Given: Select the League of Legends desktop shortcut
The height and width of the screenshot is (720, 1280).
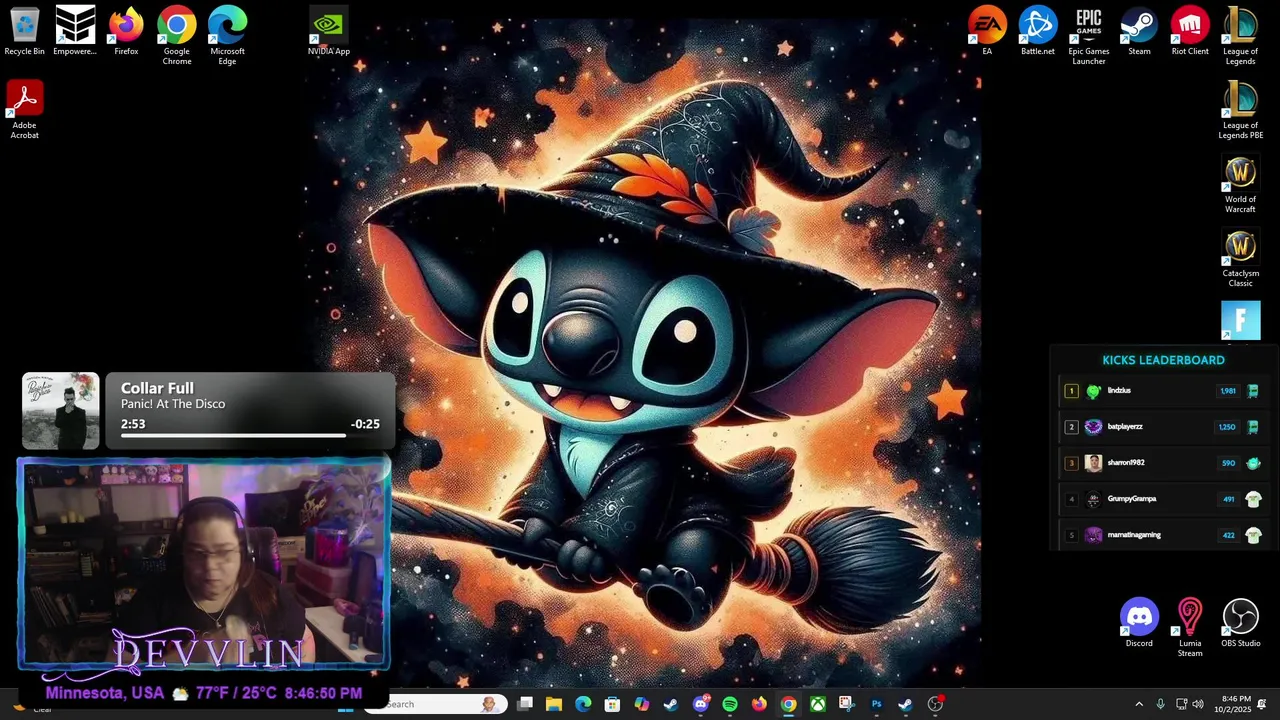Looking at the screenshot, I should pos(1240,35).
